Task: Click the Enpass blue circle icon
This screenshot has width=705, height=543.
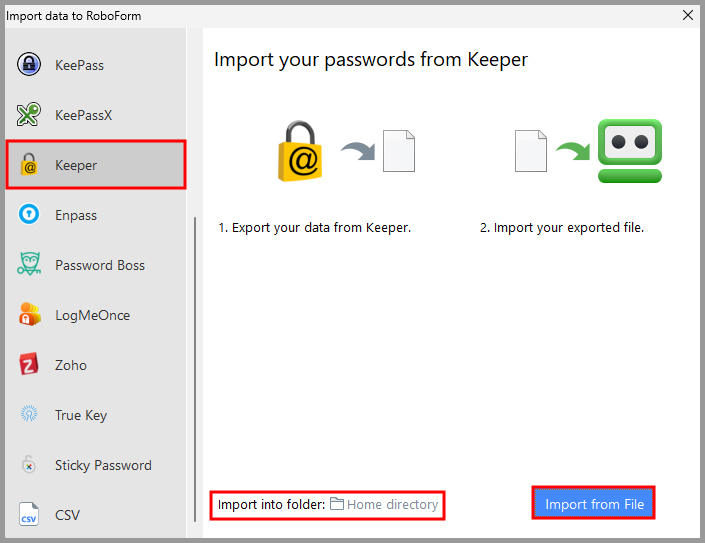Action: point(29,215)
